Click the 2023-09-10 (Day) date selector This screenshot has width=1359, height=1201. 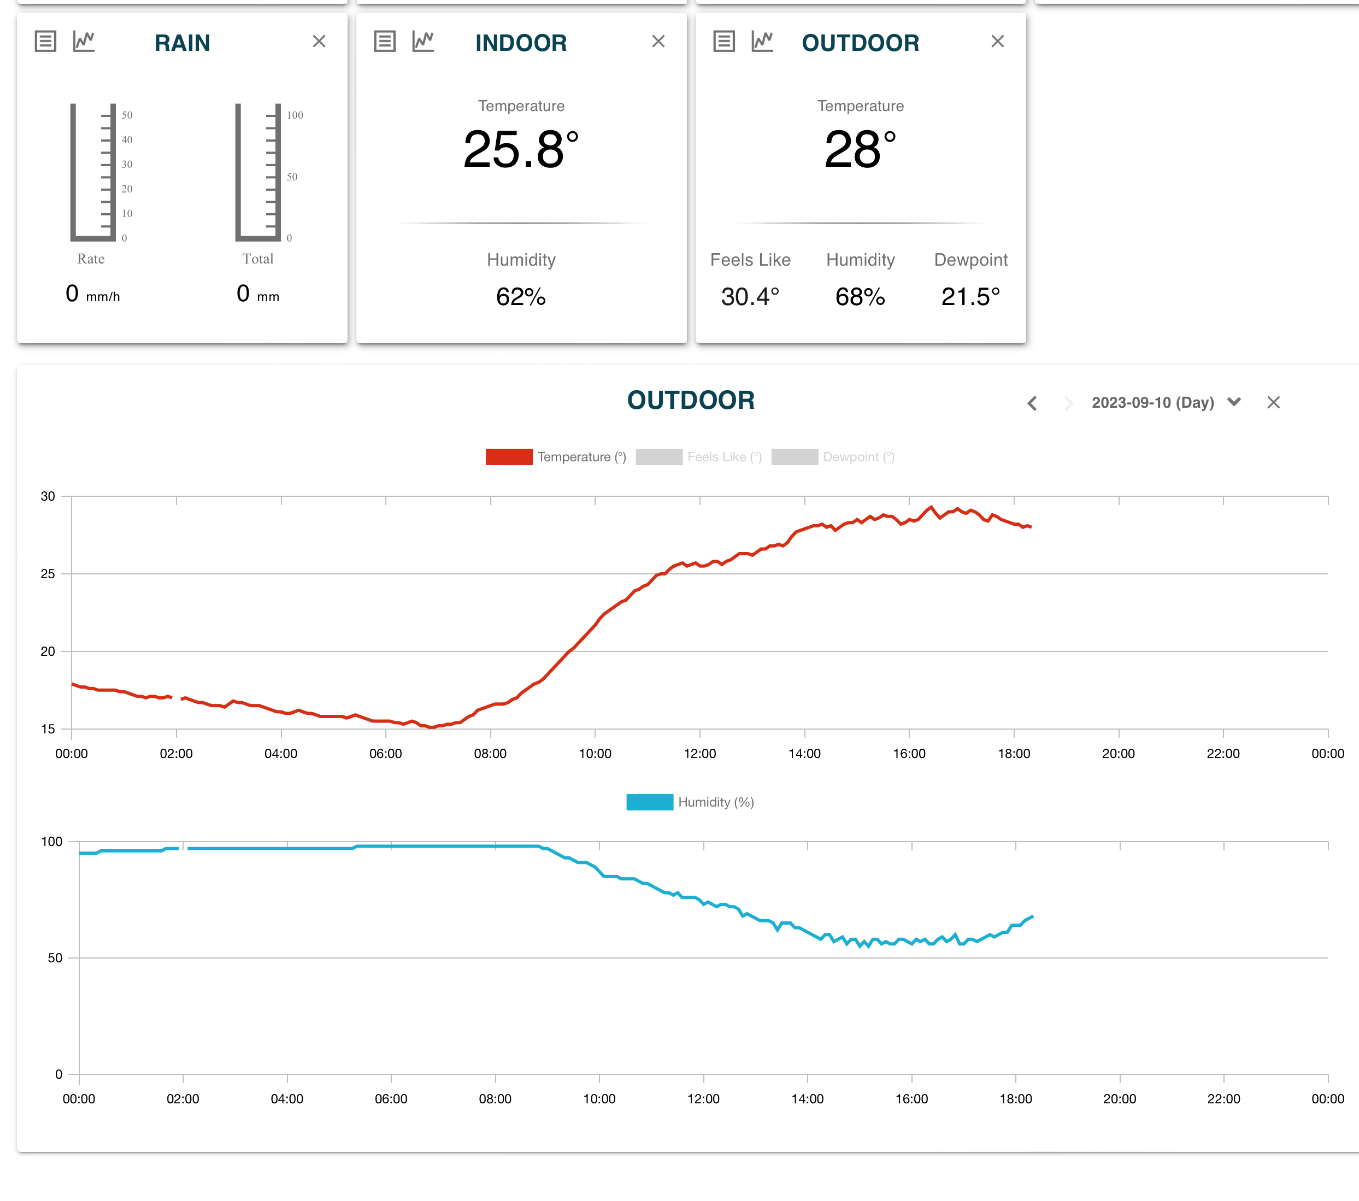[x=1152, y=403]
